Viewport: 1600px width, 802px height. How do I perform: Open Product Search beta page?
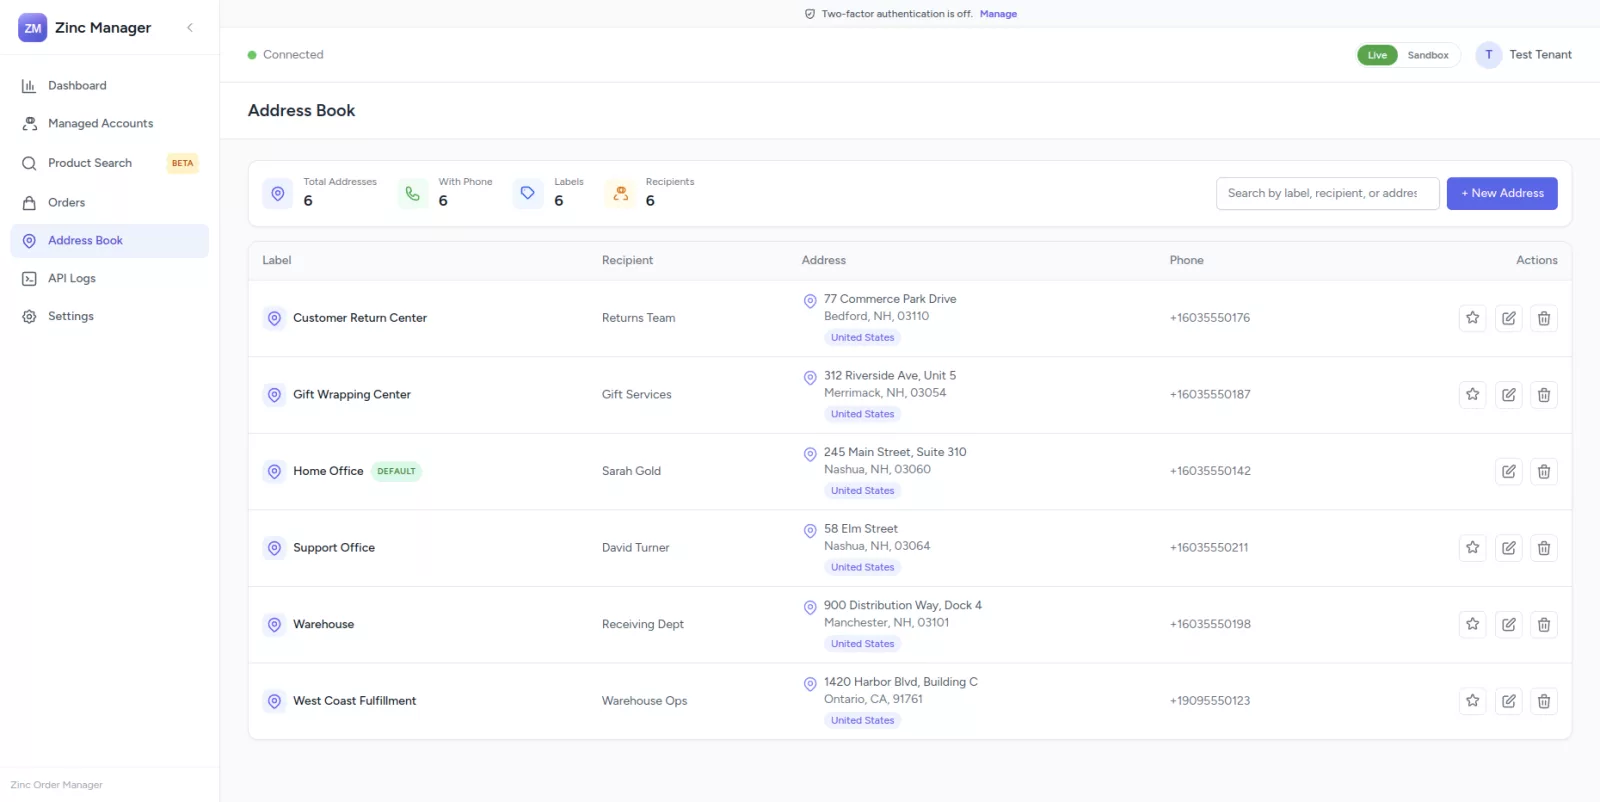[109, 163]
